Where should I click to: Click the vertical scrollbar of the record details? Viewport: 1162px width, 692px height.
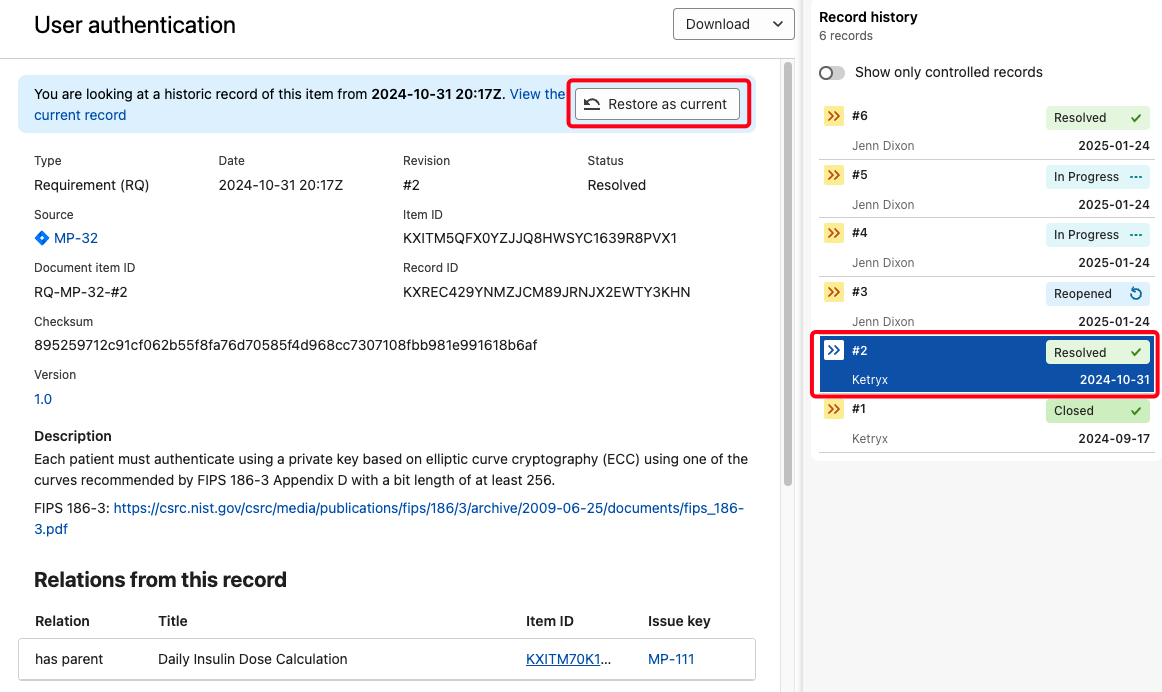pos(788,274)
